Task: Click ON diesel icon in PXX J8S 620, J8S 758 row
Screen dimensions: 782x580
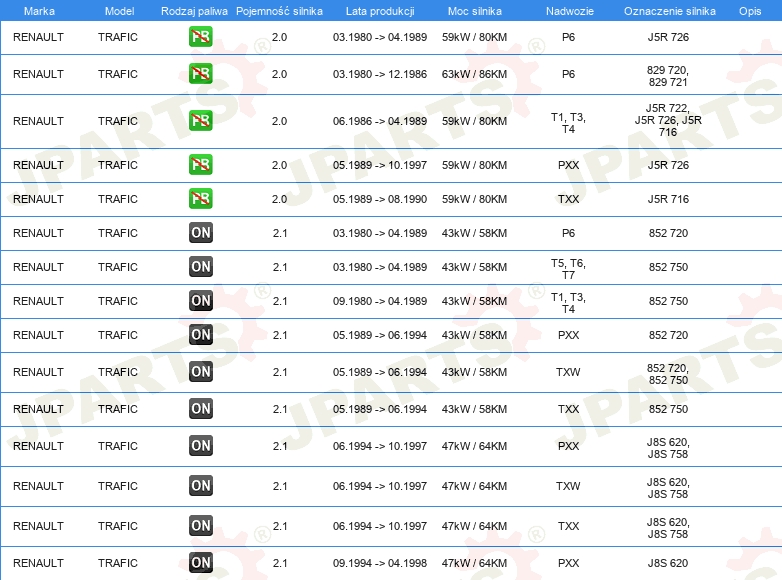Action: coord(200,445)
